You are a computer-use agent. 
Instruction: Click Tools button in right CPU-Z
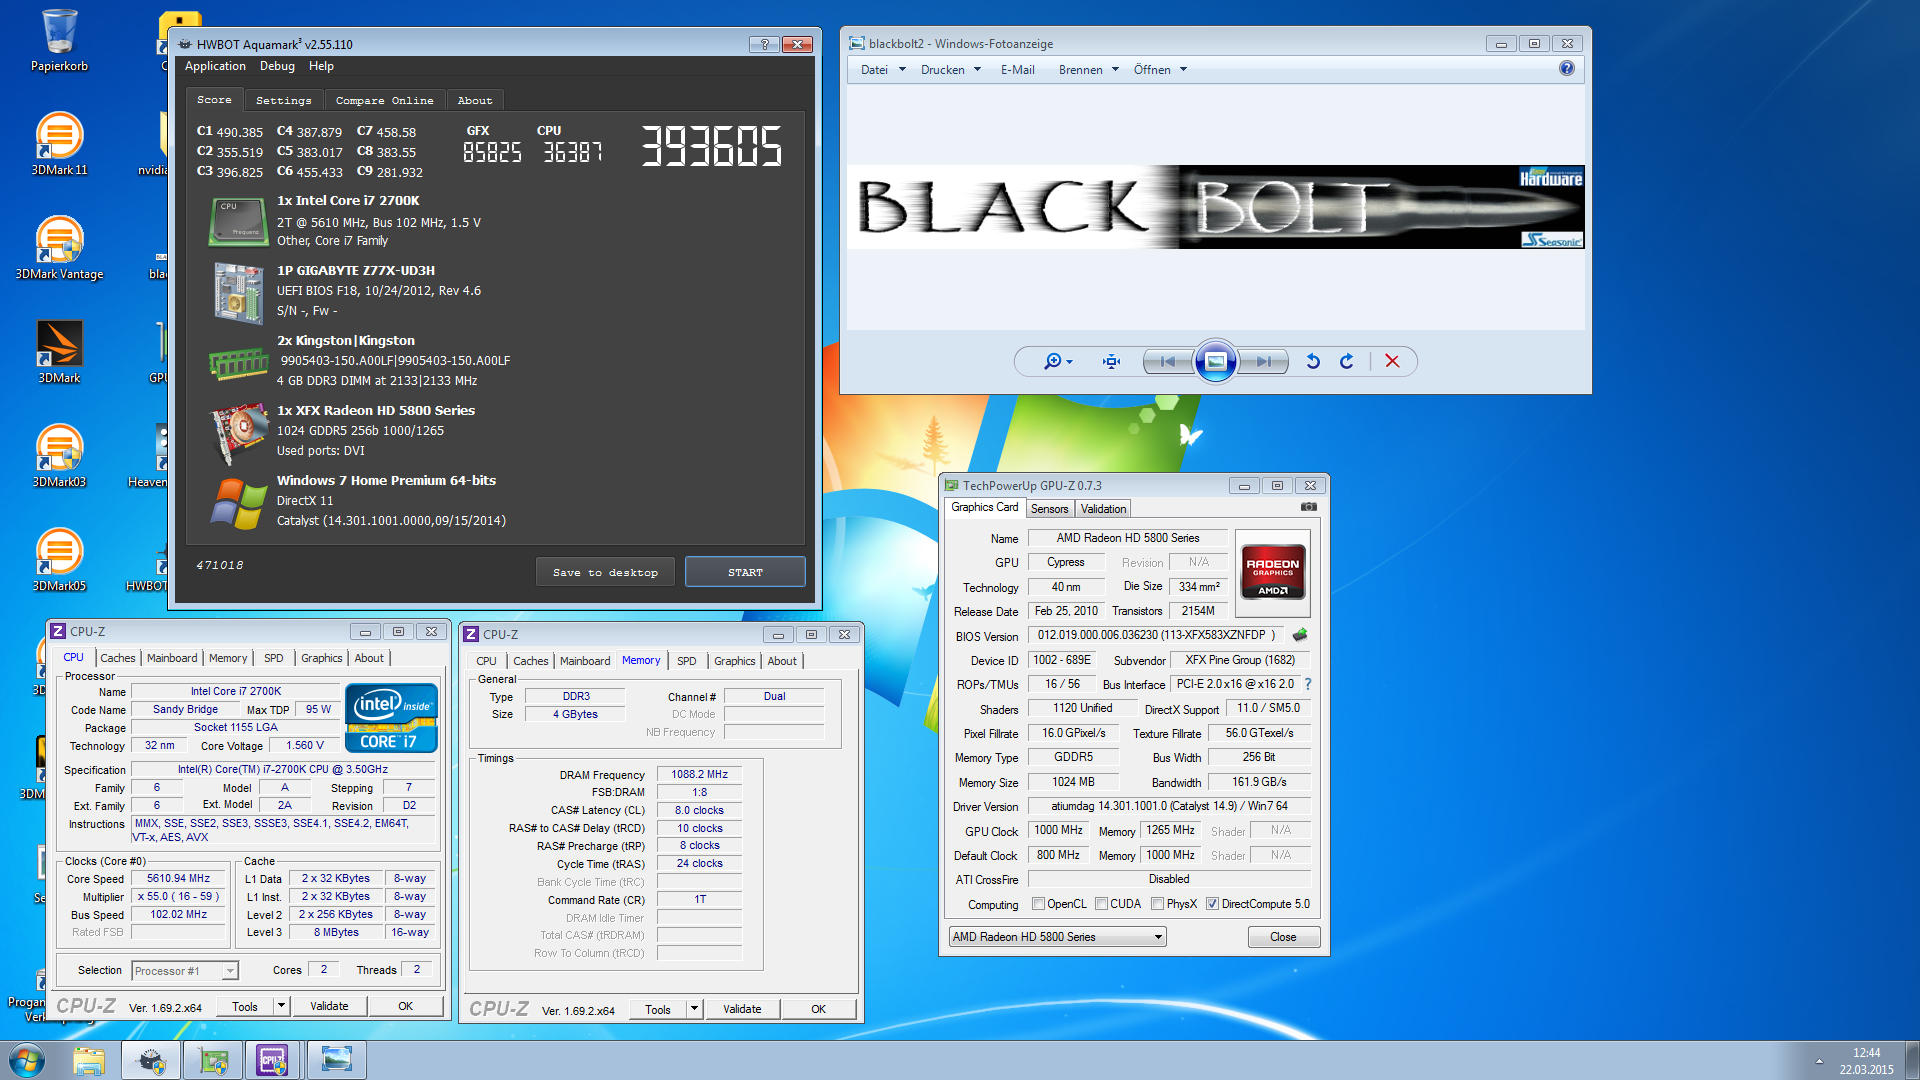[x=657, y=1009]
